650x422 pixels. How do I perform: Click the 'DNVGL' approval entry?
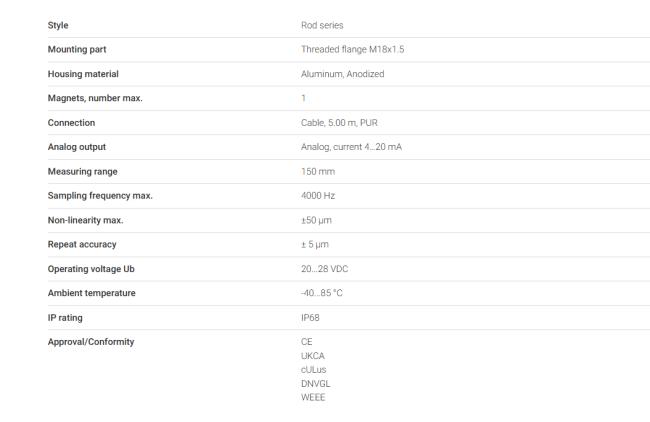tap(315, 382)
